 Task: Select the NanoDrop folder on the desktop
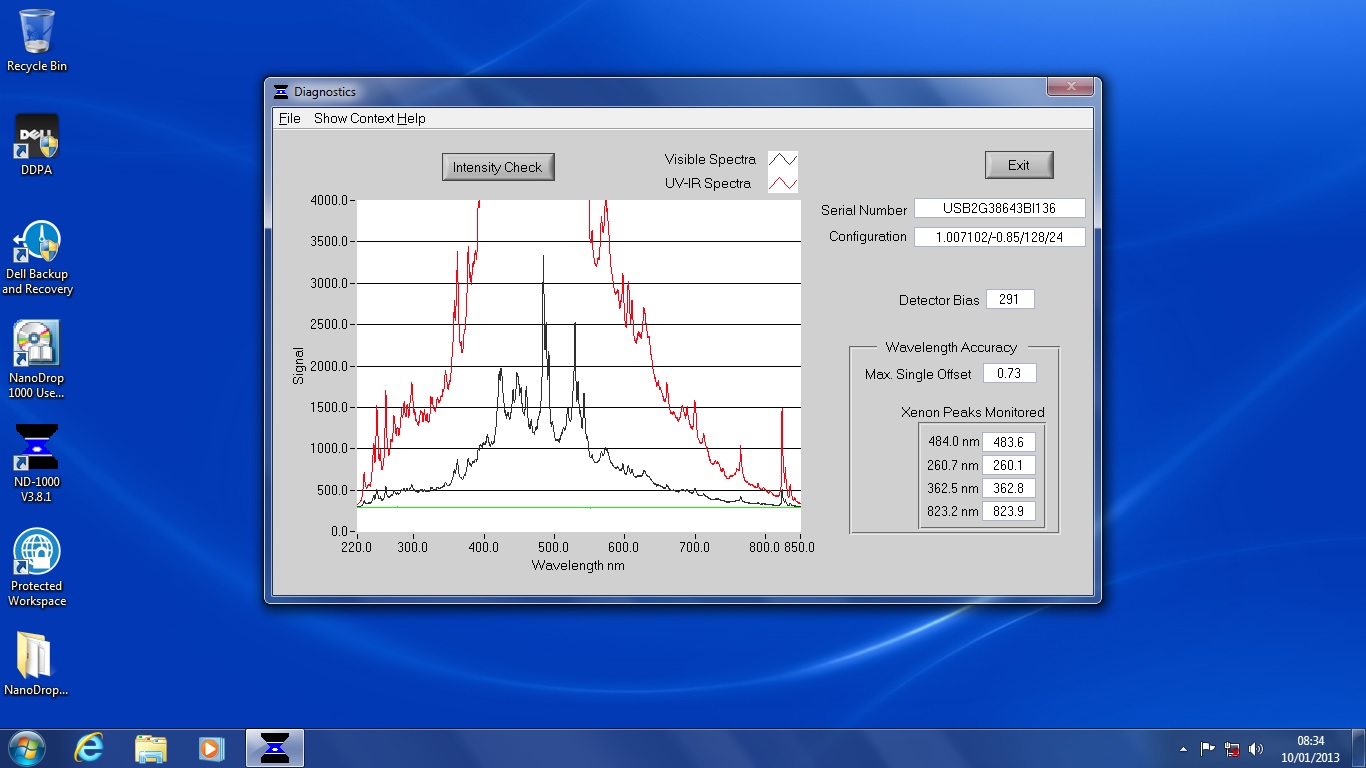37,663
